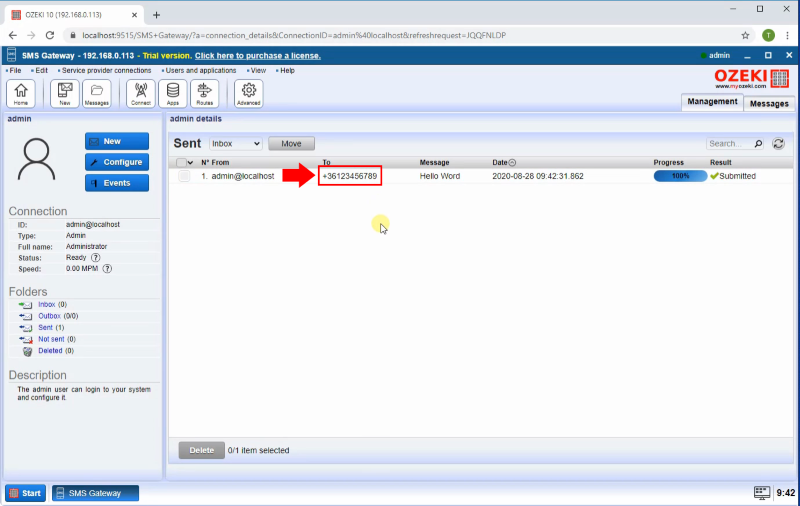Click the purchase a license link
The width and height of the screenshot is (800, 506).
258,56
